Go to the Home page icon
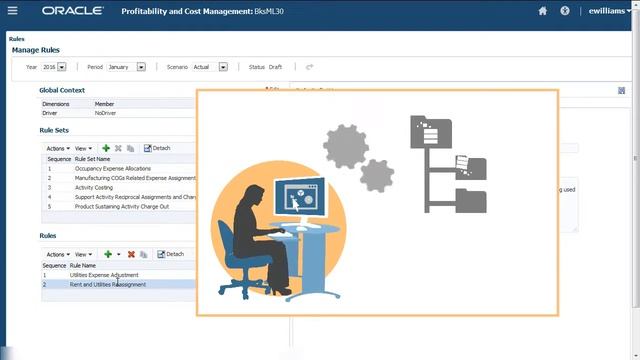 542,11
